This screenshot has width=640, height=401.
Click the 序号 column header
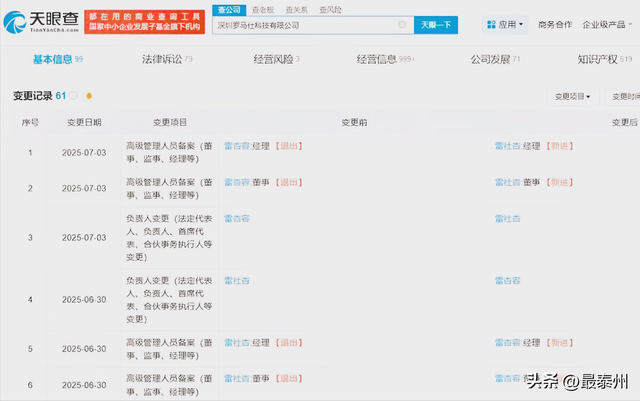point(30,123)
